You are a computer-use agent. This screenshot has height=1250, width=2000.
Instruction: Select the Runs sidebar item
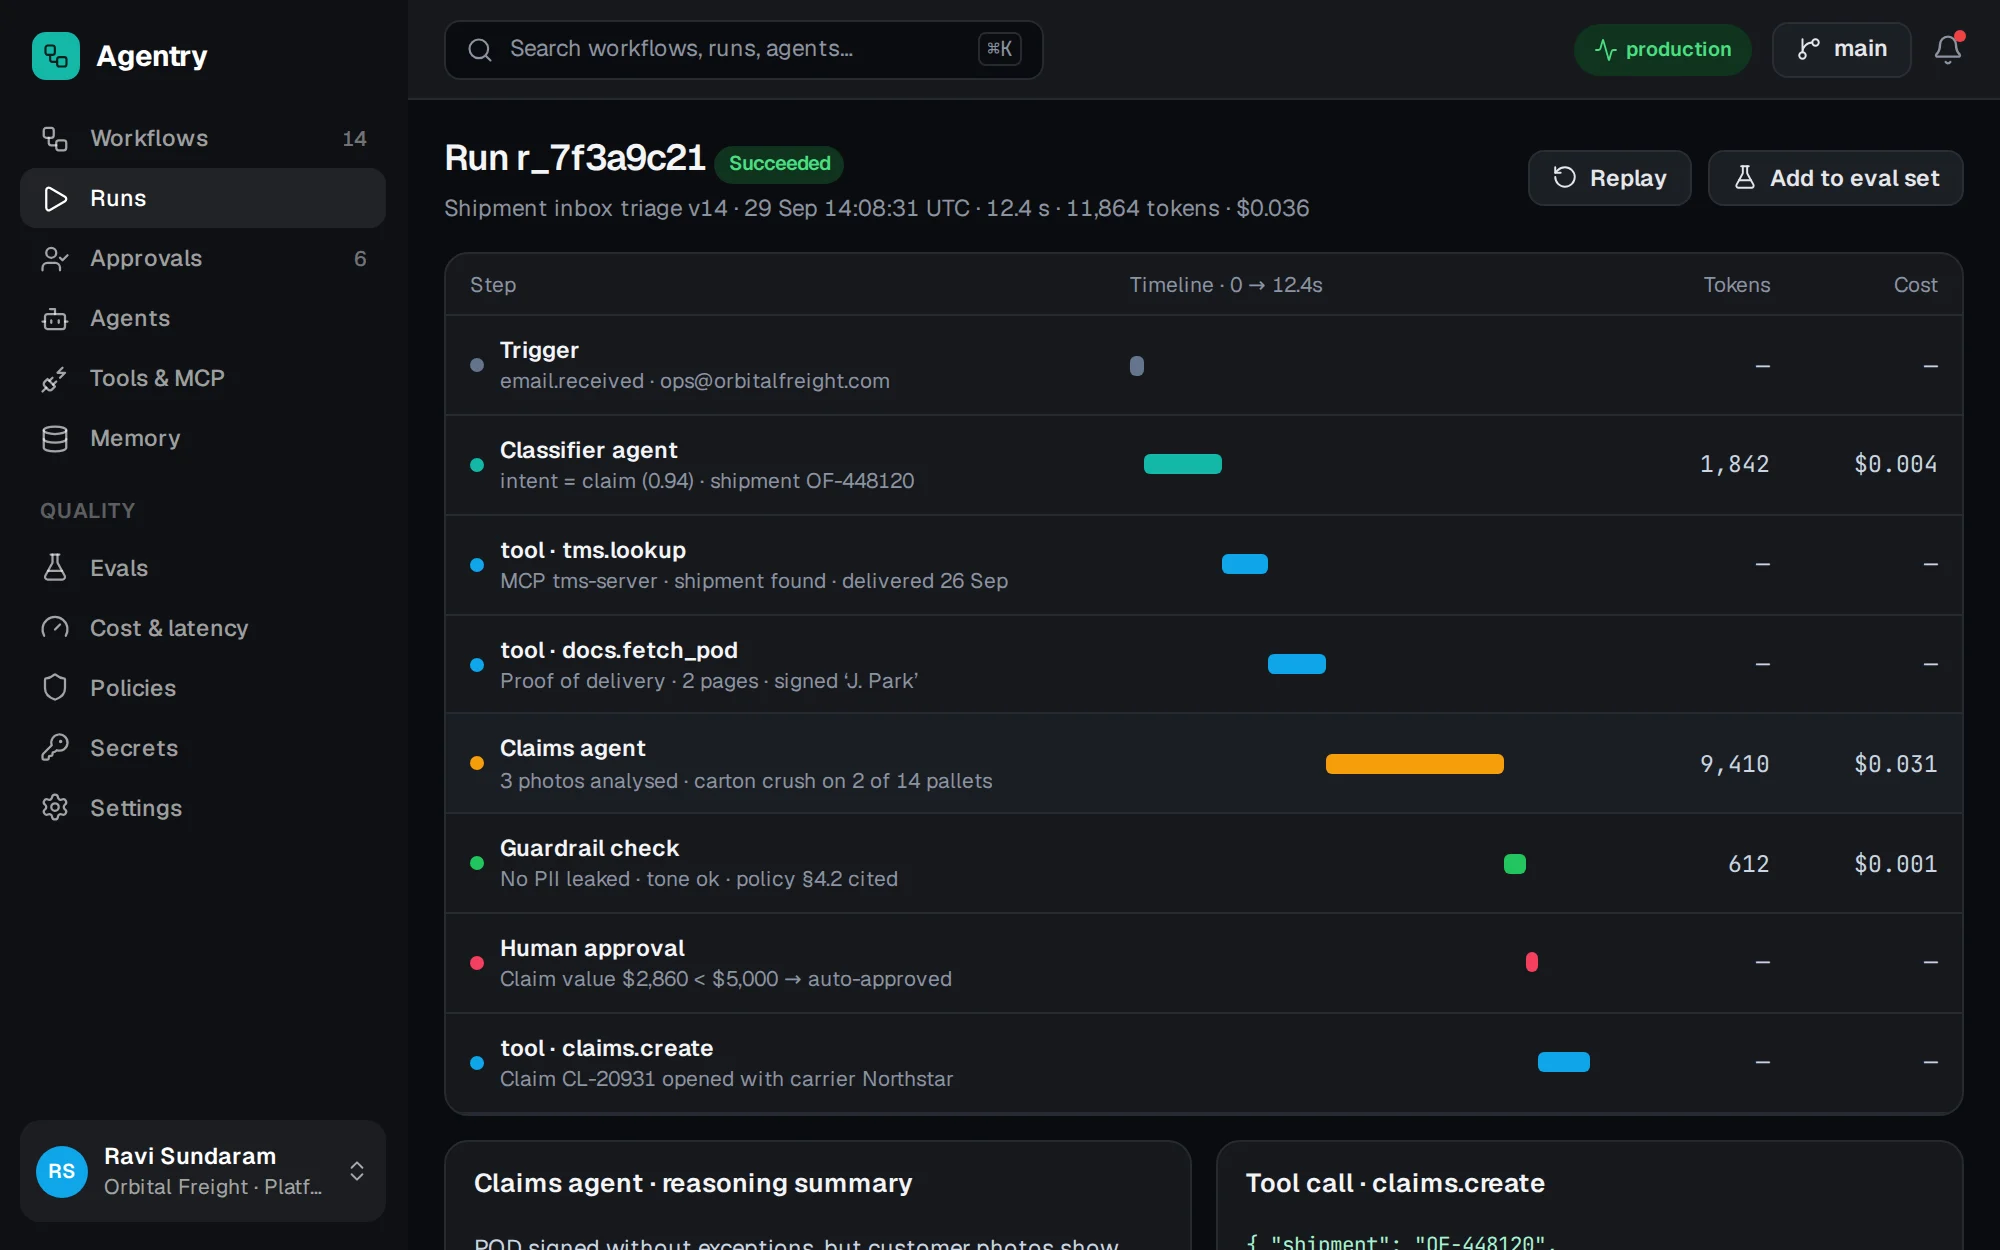click(x=203, y=198)
